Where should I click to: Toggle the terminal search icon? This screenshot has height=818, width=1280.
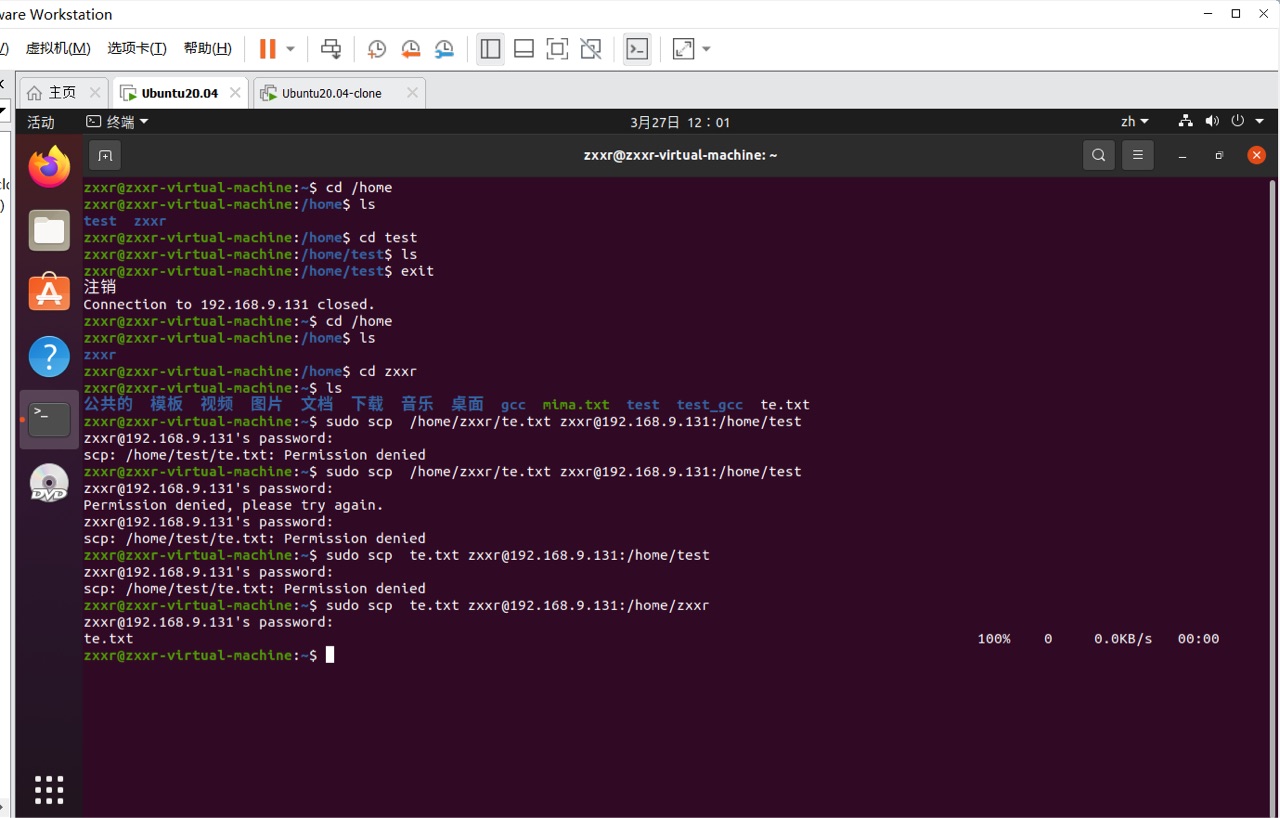(1098, 155)
